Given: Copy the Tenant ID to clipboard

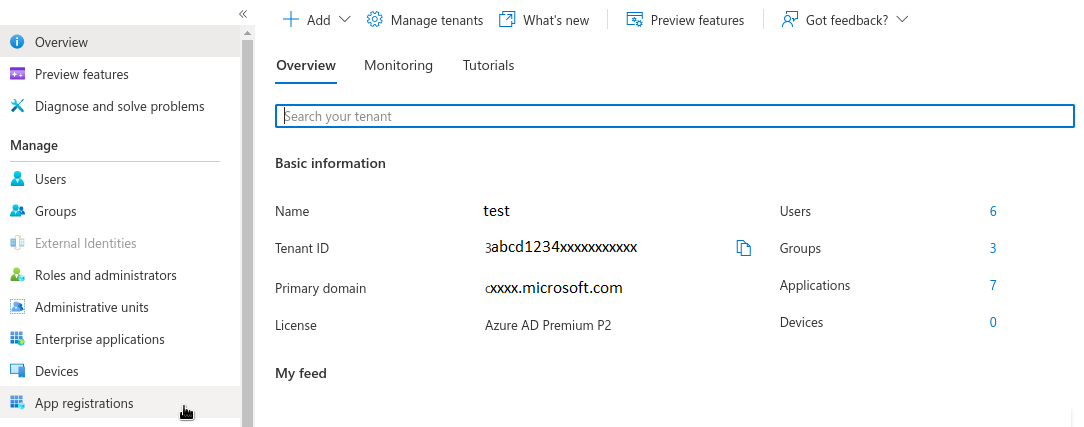Looking at the screenshot, I should click(x=743, y=248).
